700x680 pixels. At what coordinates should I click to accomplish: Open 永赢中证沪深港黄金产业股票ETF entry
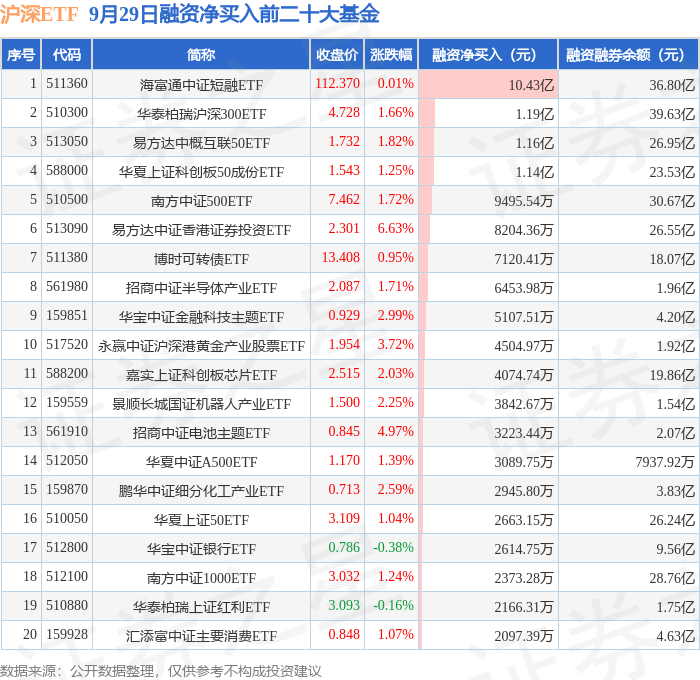(201, 346)
